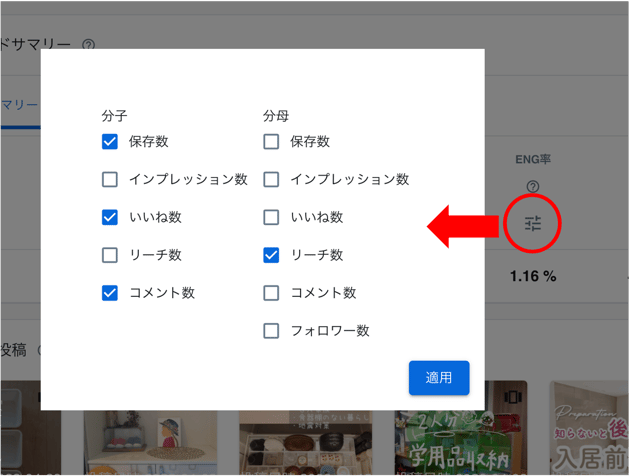The height and width of the screenshot is (476, 629).
Task: Click the reel icon on 学用品収納 post
Action: [513, 397]
